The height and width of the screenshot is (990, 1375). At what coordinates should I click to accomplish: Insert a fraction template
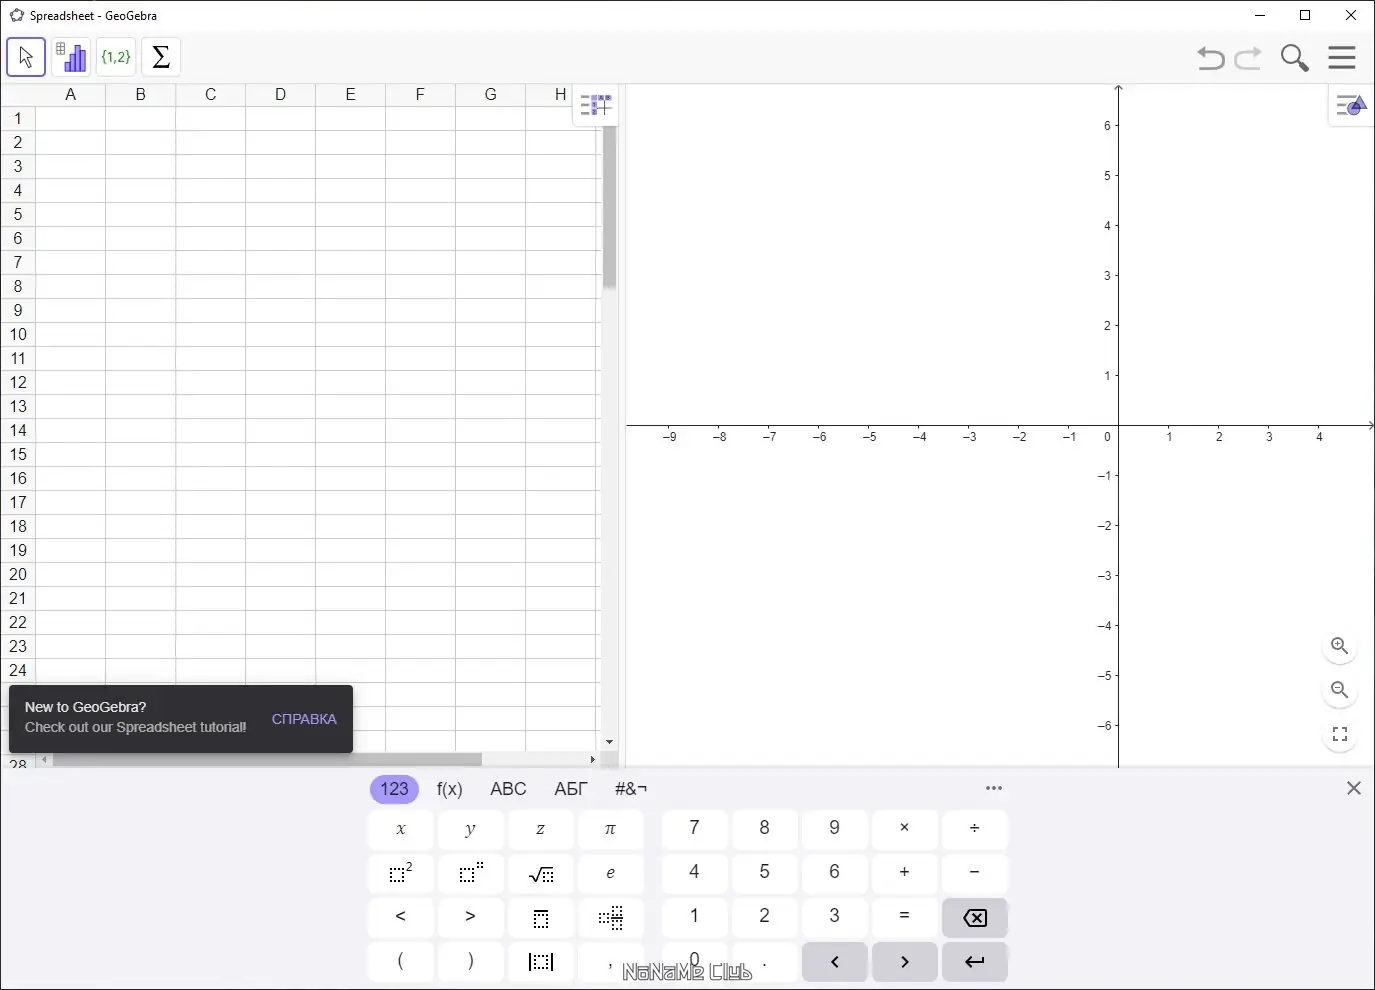541,918
